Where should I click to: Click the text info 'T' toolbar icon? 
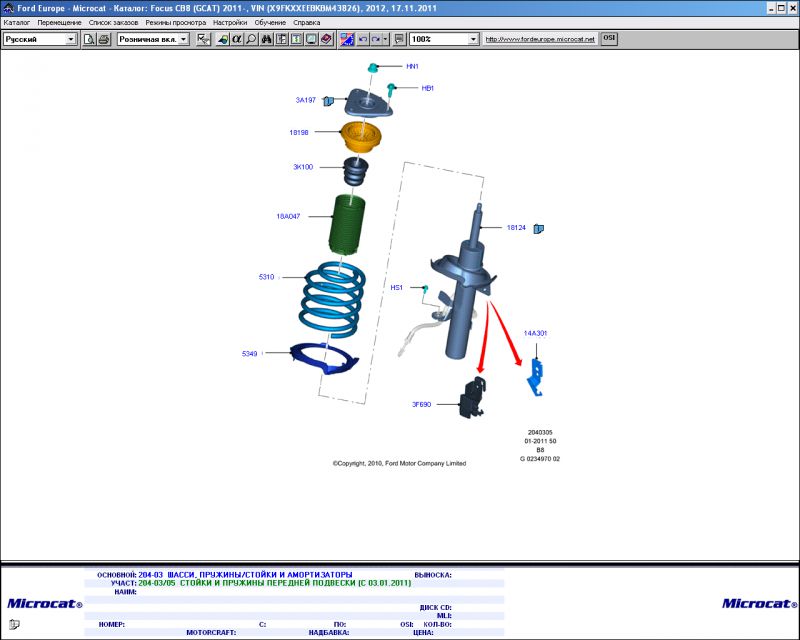(296, 39)
